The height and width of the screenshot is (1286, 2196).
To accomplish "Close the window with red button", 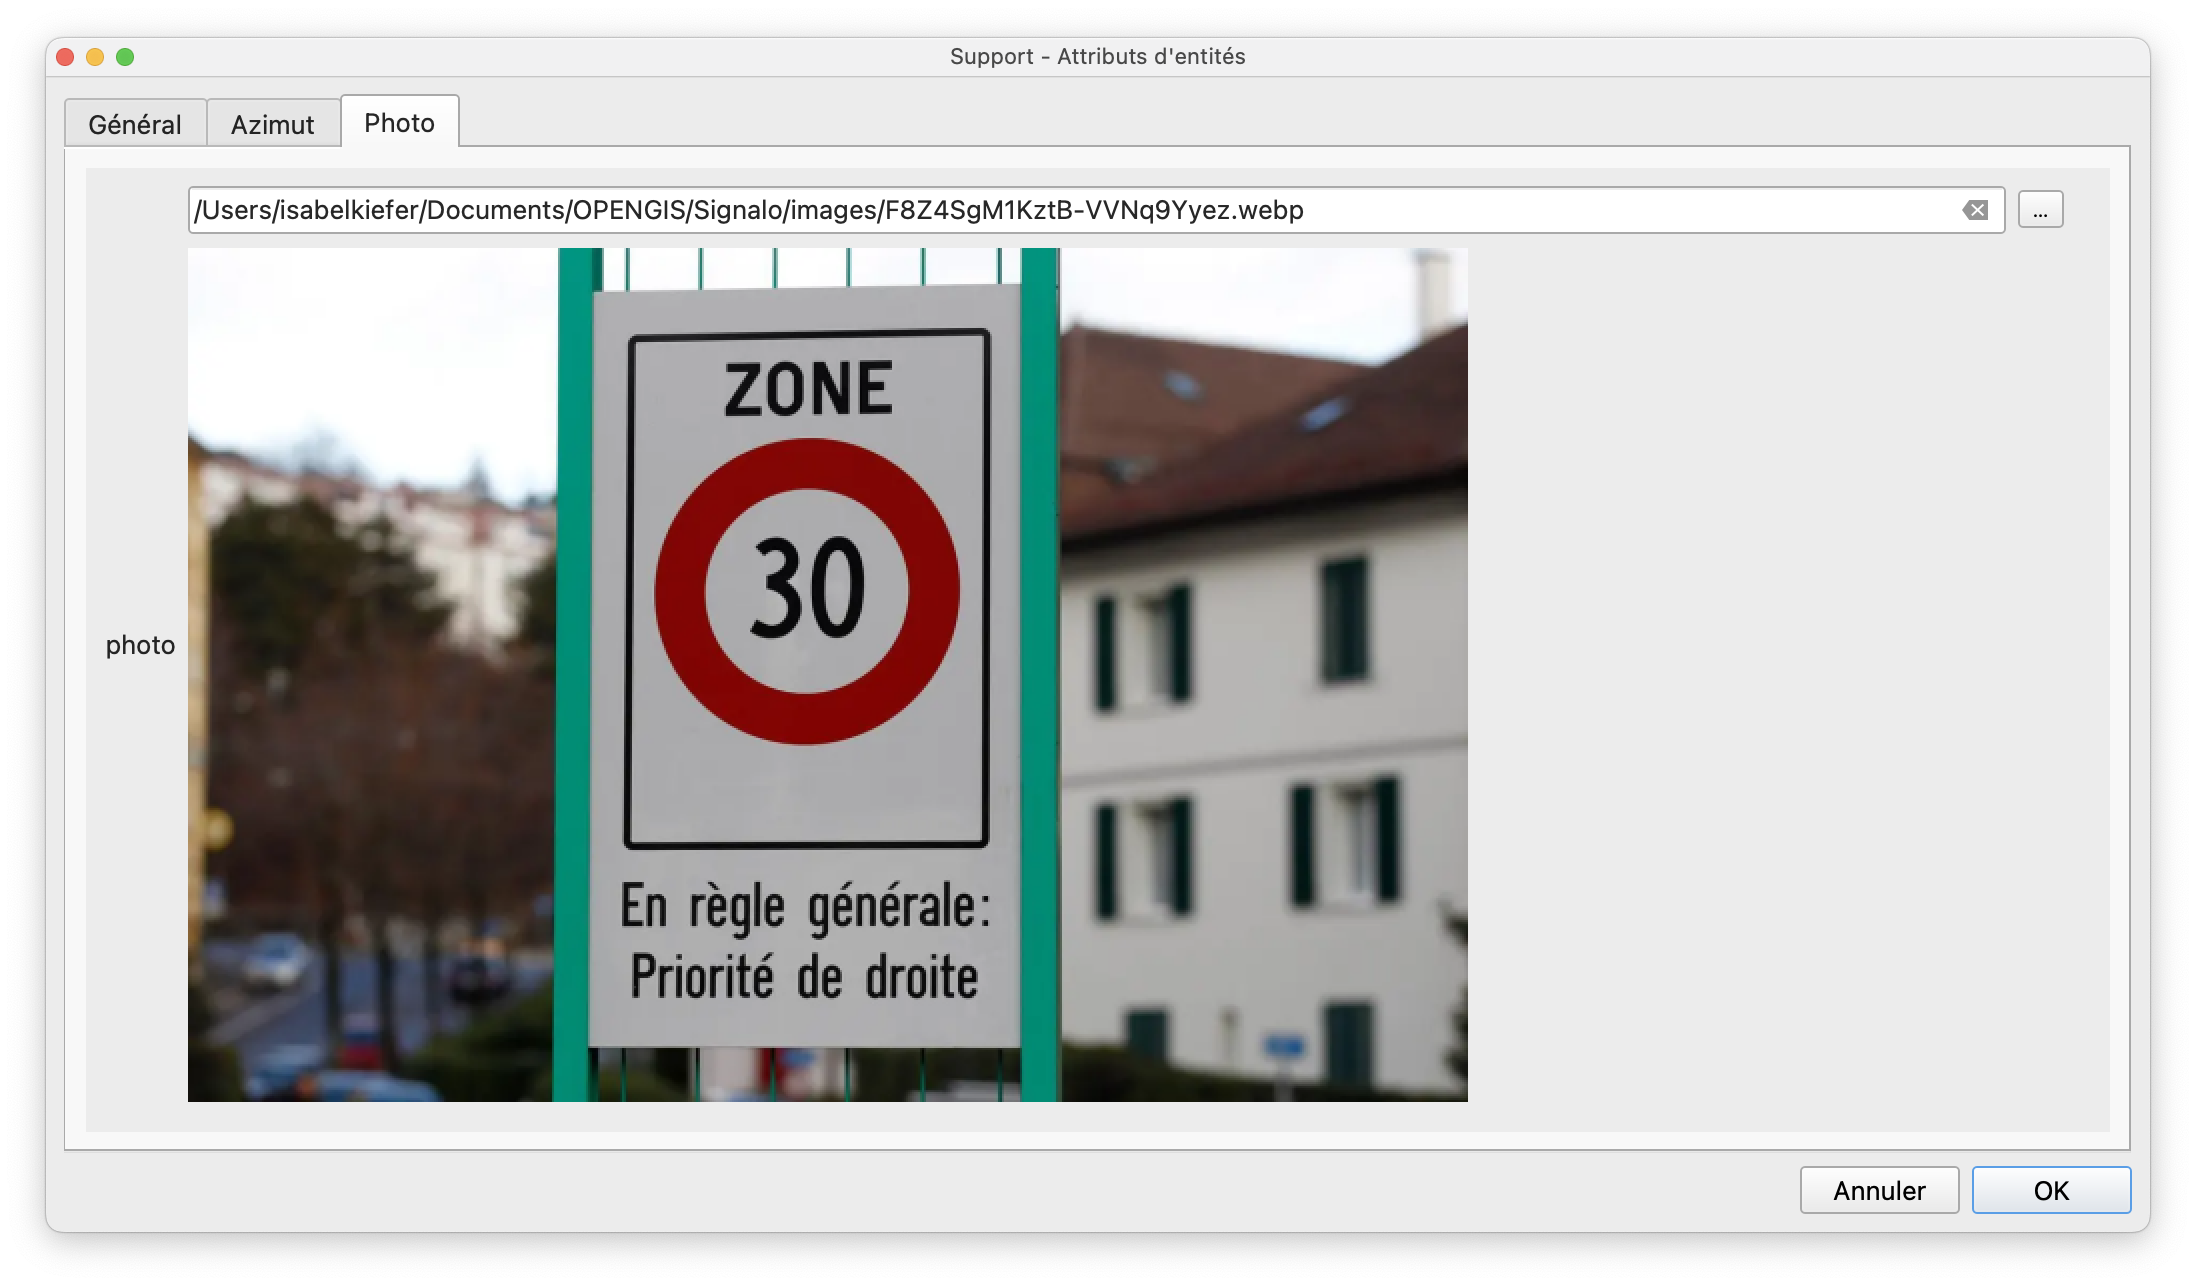I will click(65, 57).
